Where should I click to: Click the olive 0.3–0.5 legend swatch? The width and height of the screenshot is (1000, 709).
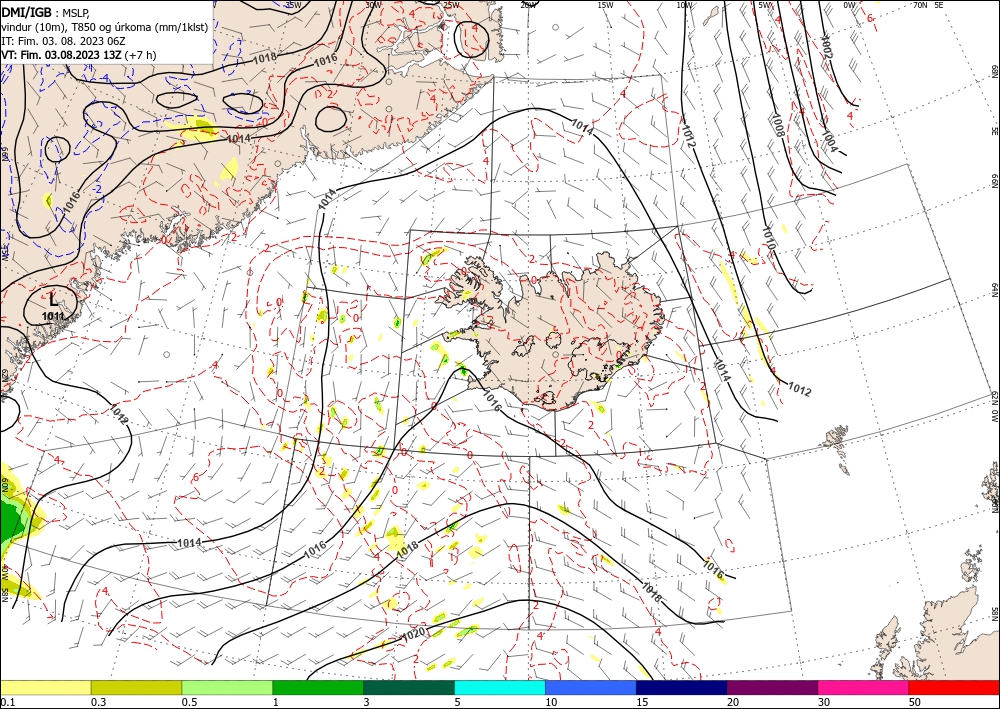click(136, 687)
